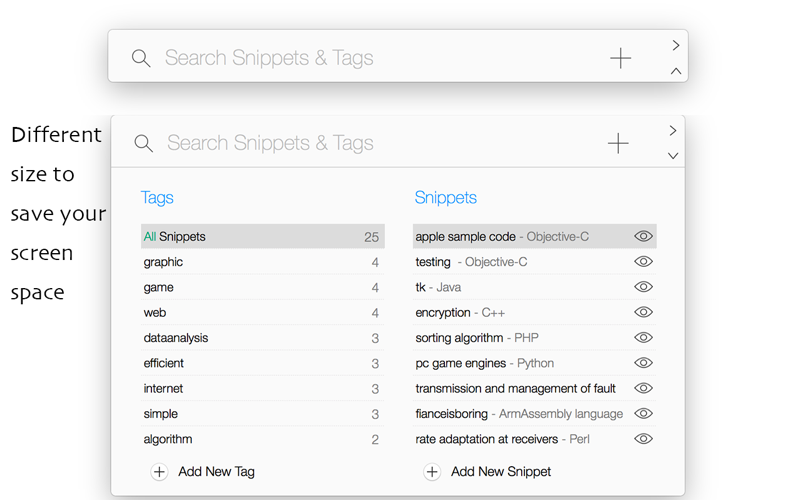
Task: Click the right chevron on the expanded panel
Action: 673,131
